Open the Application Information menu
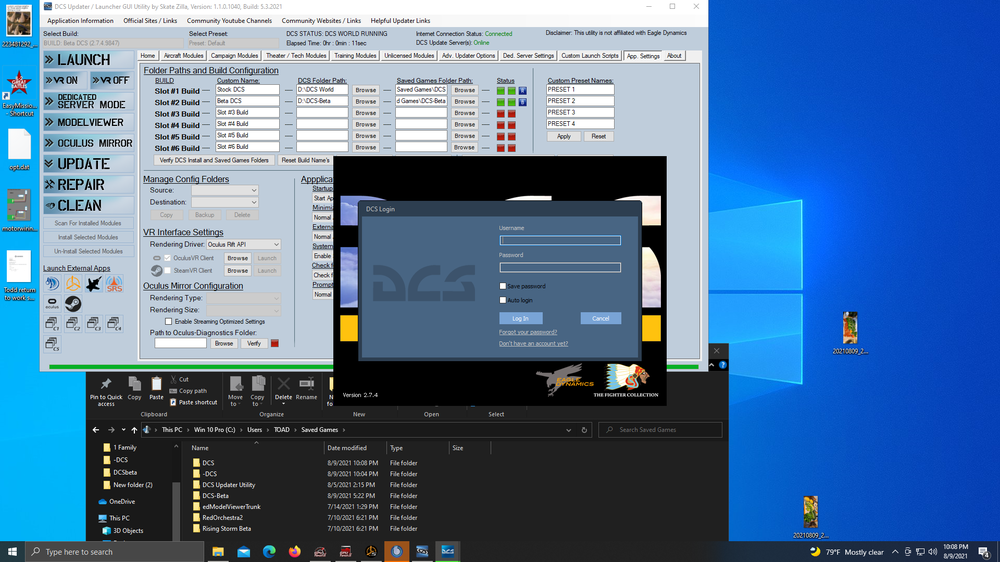The height and width of the screenshot is (562, 1000). coord(80,20)
